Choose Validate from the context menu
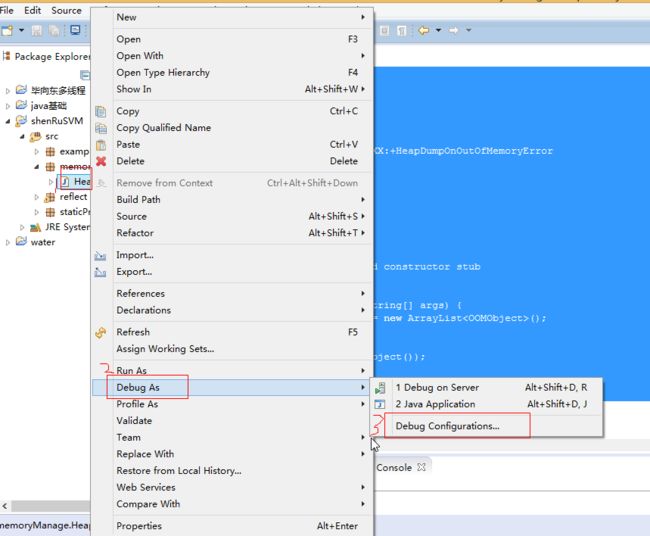The image size is (650, 536). tap(233, 421)
